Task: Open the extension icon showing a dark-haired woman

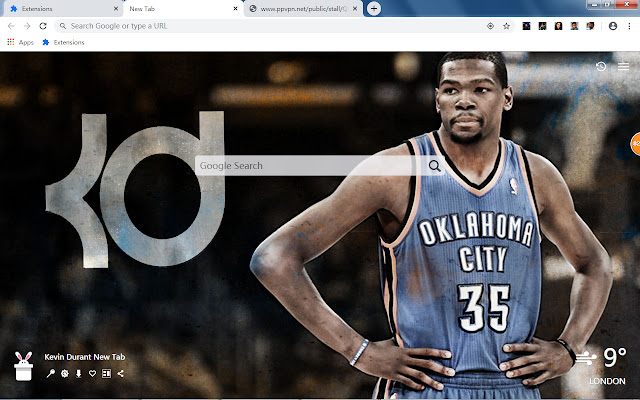Action: click(558, 26)
